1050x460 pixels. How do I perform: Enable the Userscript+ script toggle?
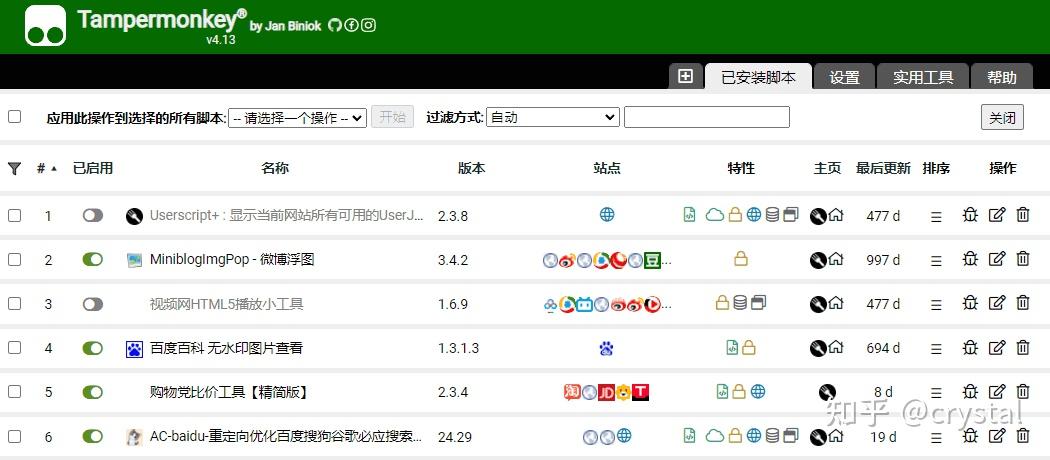93,215
